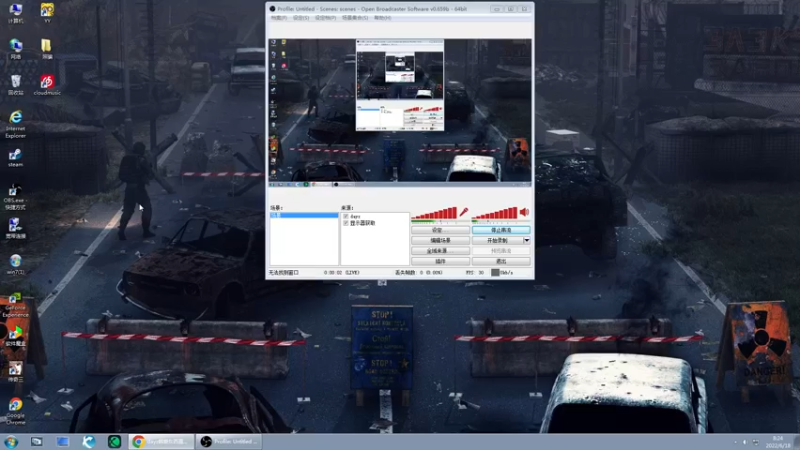Launch Internet Explorer from the desktop
Image resolution: width=800 pixels, height=450 pixels.
click(15, 124)
